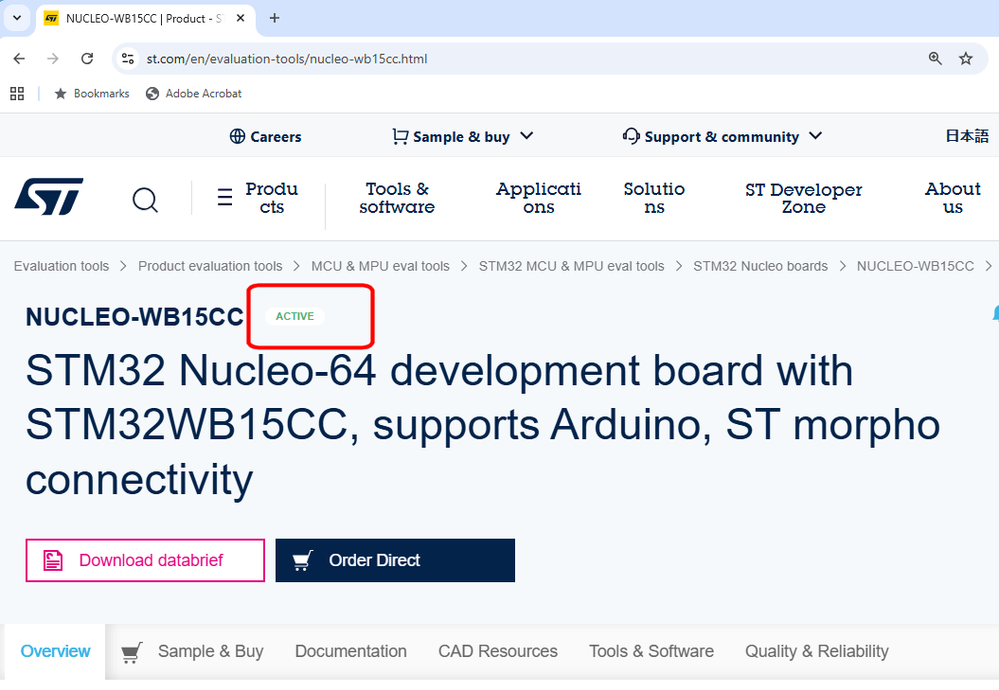
Task: Open the tab search dropdown arrow
Action: click(x=17, y=18)
